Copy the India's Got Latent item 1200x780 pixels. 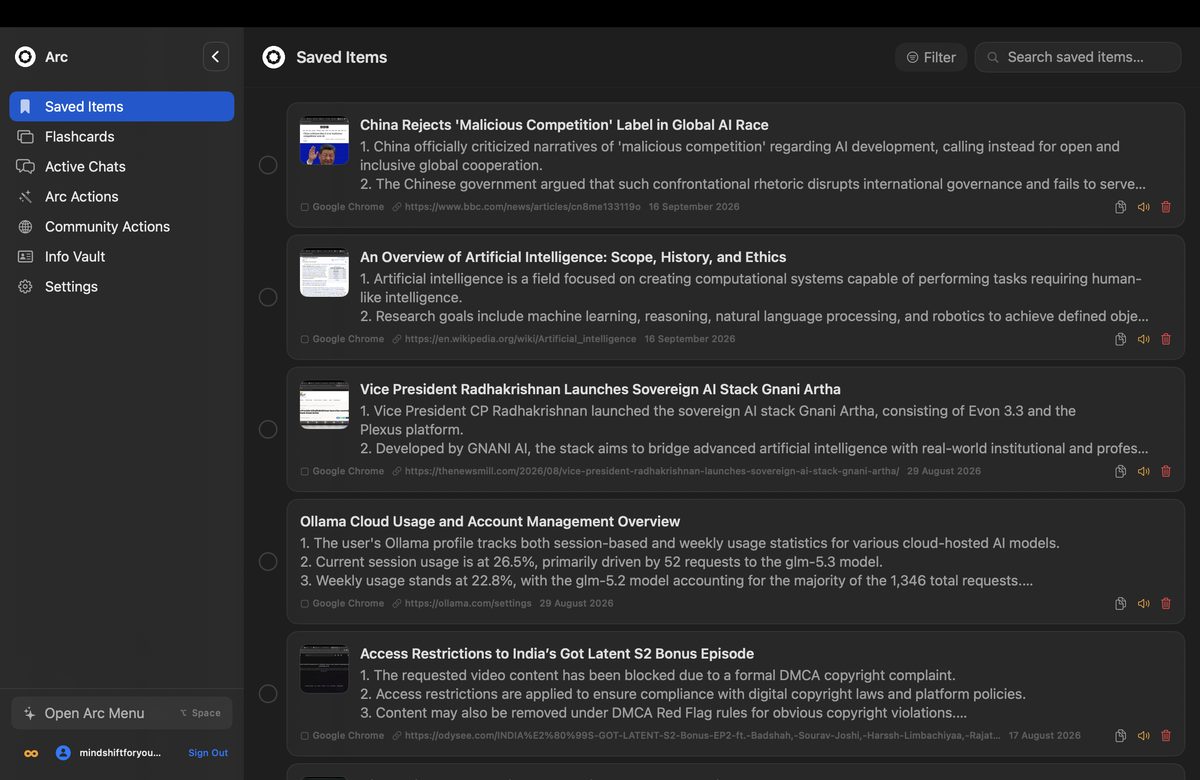[x=1121, y=735]
